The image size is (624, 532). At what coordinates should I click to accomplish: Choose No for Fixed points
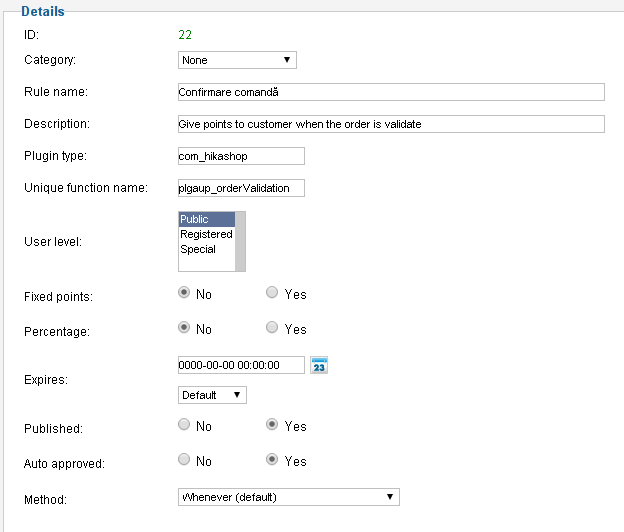point(184,294)
